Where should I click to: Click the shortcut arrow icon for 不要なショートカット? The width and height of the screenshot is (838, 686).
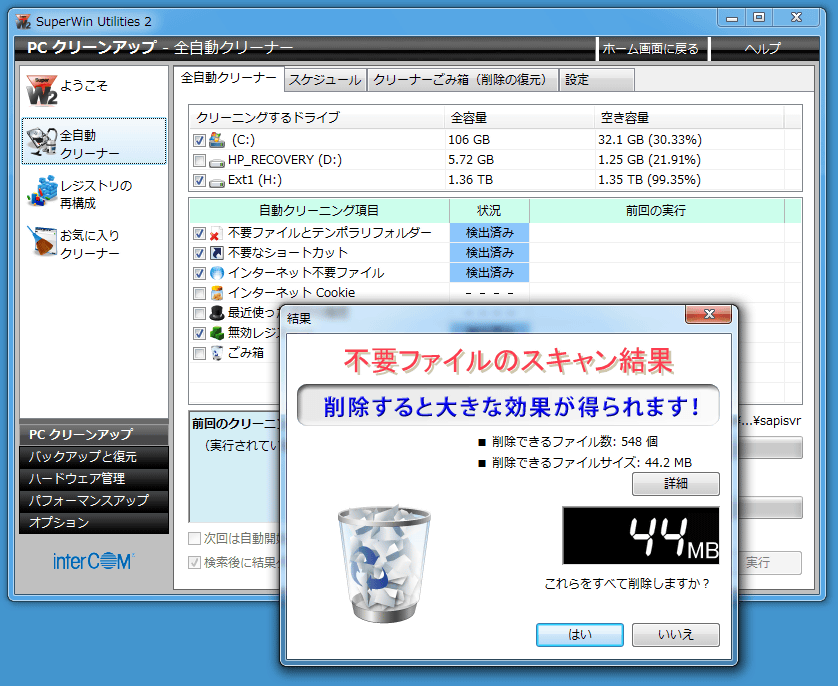pyautogui.click(x=216, y=253)
